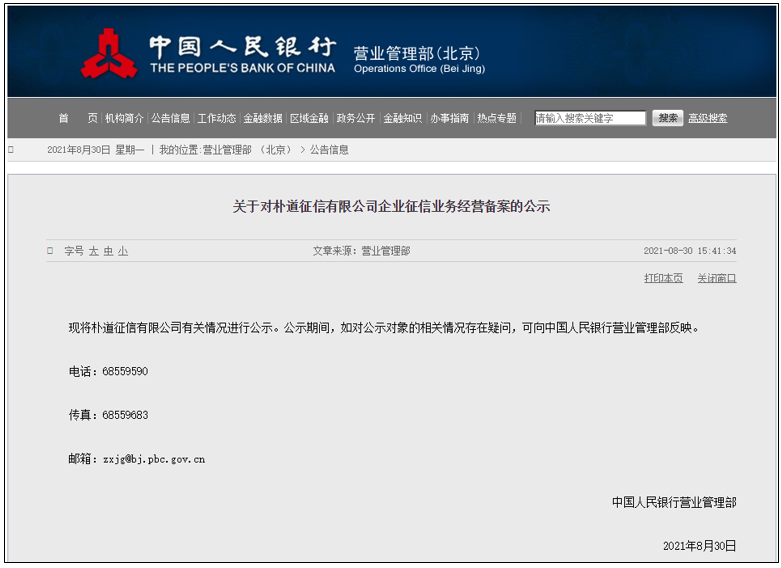
Task: Click 打印本页 print page link
Action: click(663, 278)
